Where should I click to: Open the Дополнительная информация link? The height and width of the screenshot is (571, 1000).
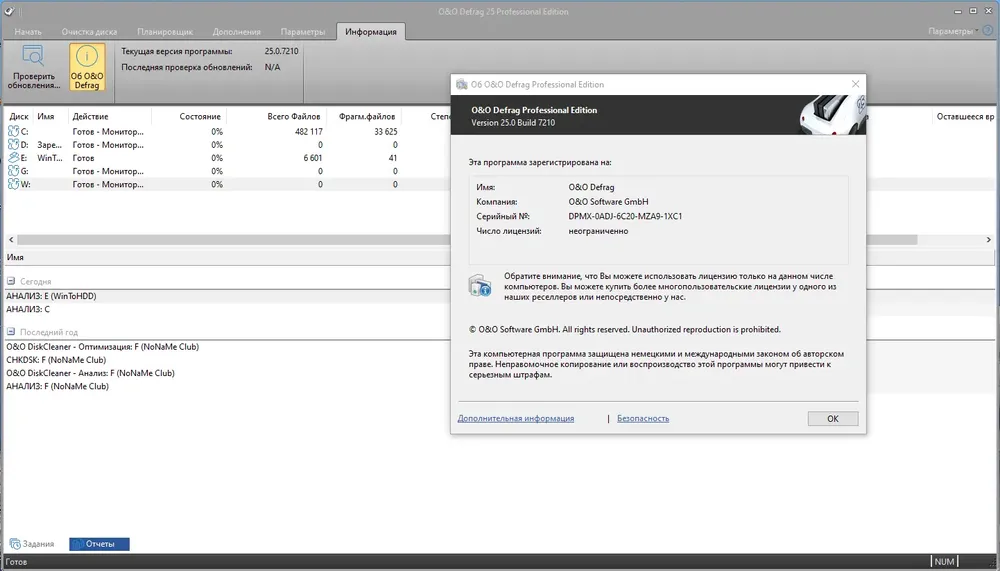pos(515,419)
